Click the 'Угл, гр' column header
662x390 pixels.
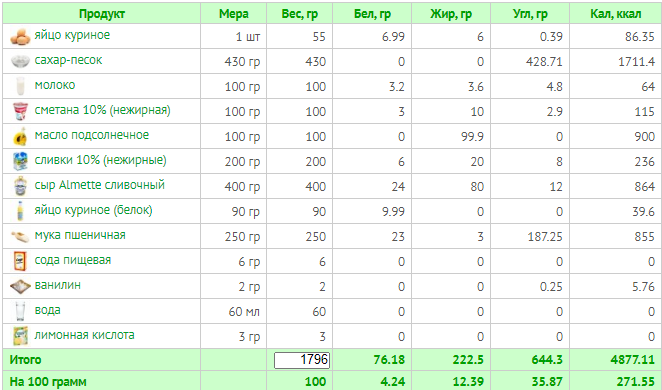click(x=530, y=14)
